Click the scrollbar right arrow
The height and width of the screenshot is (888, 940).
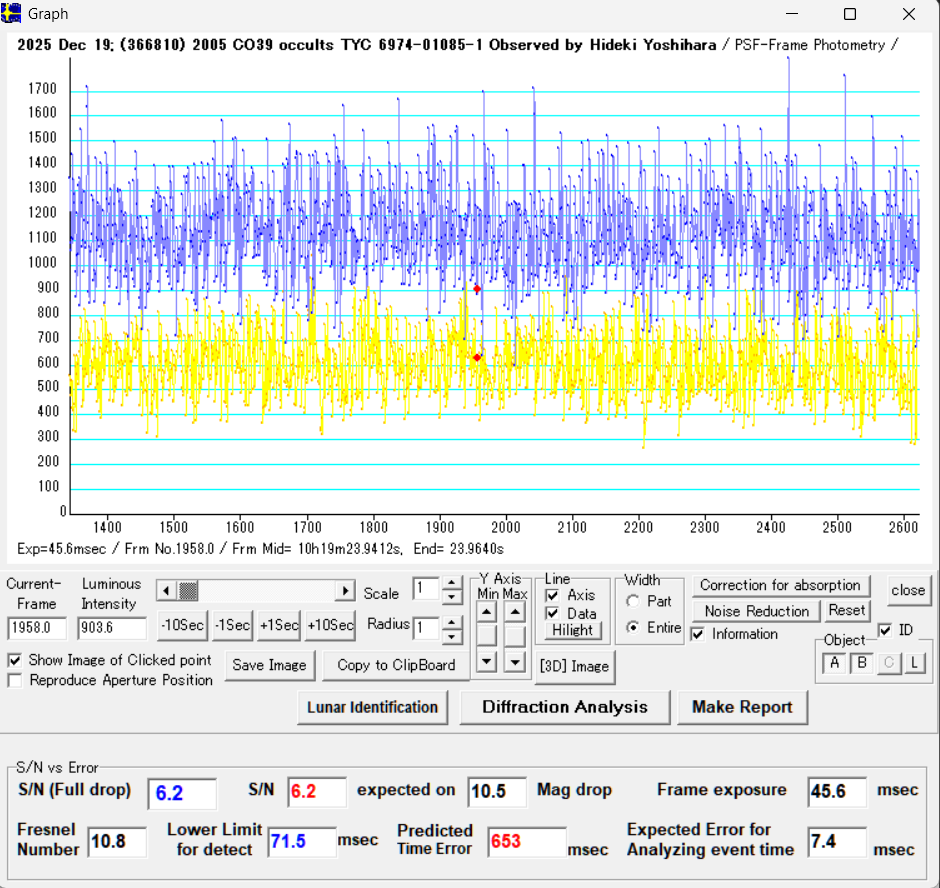click(x=345, y=591)
